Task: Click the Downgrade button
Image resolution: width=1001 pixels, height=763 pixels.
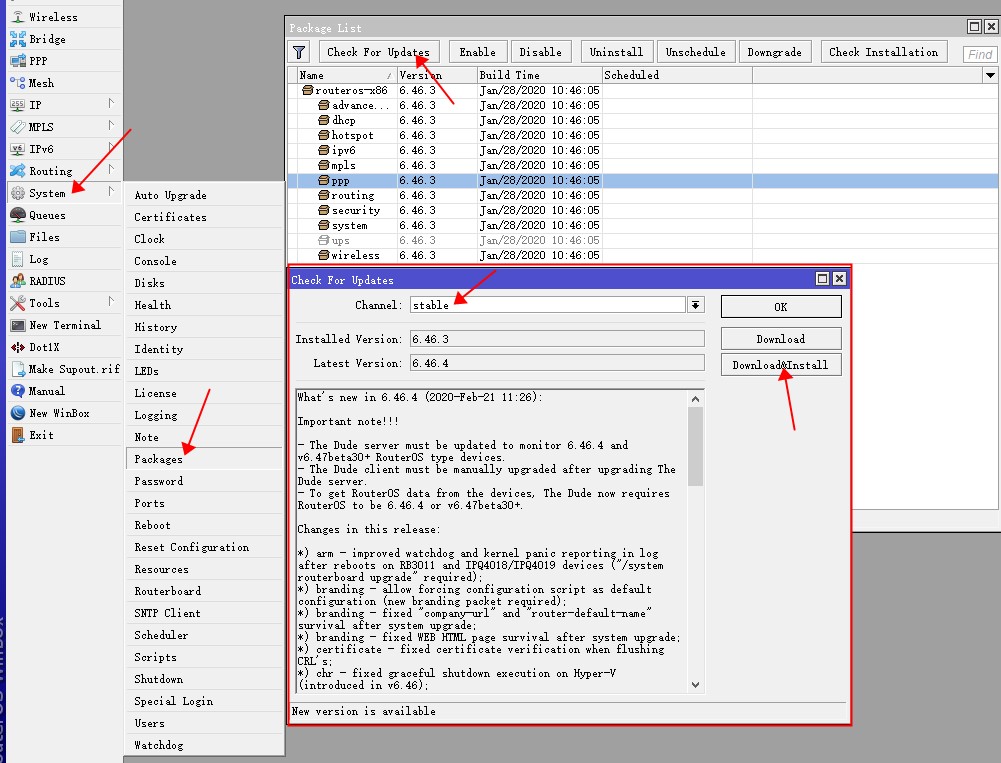Action: pyautogui.click(x=775, y=52)
